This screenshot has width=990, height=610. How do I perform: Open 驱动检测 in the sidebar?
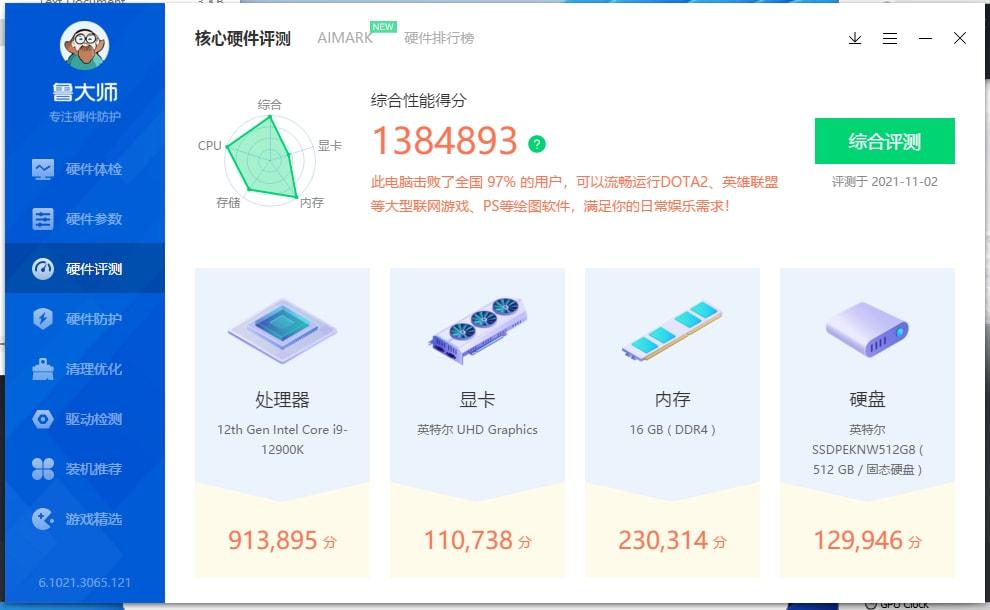click(85, 419)
